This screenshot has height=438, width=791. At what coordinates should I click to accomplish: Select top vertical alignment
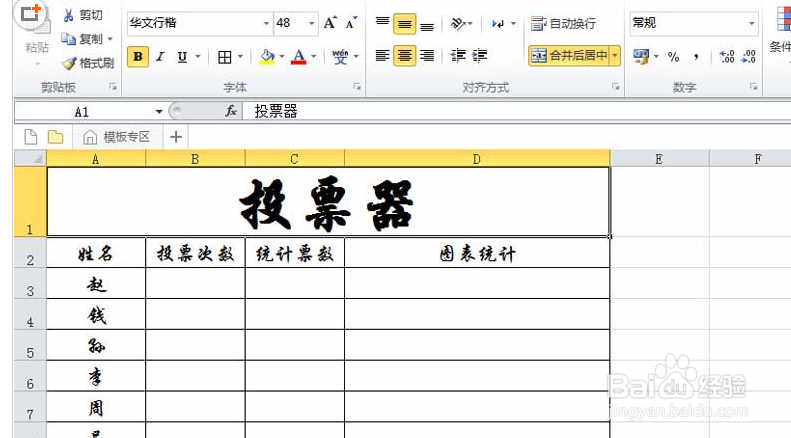[382, 23]
